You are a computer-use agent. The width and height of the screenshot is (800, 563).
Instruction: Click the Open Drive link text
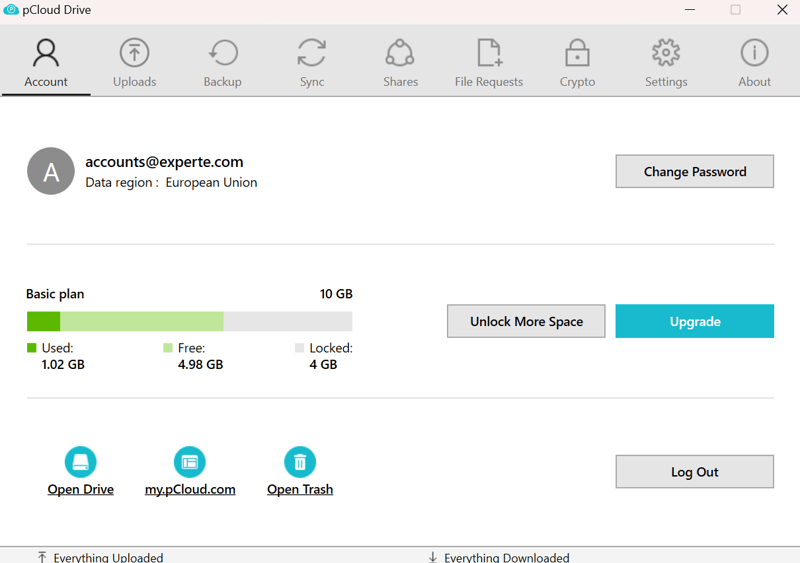pyautogui.click(x=81, y=489)
